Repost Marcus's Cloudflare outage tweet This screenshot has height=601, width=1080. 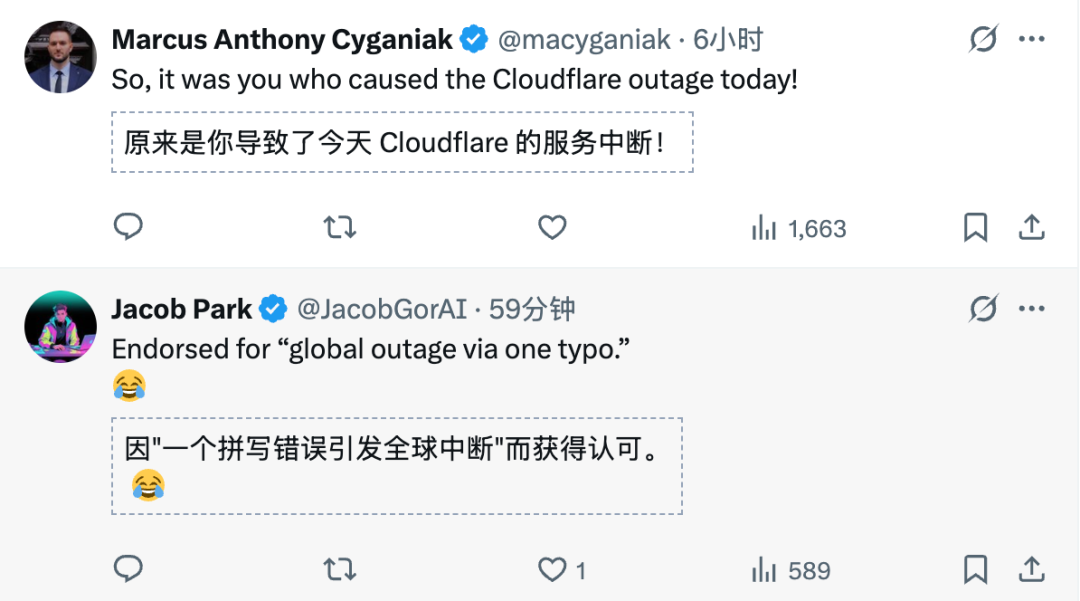(340, 228)
